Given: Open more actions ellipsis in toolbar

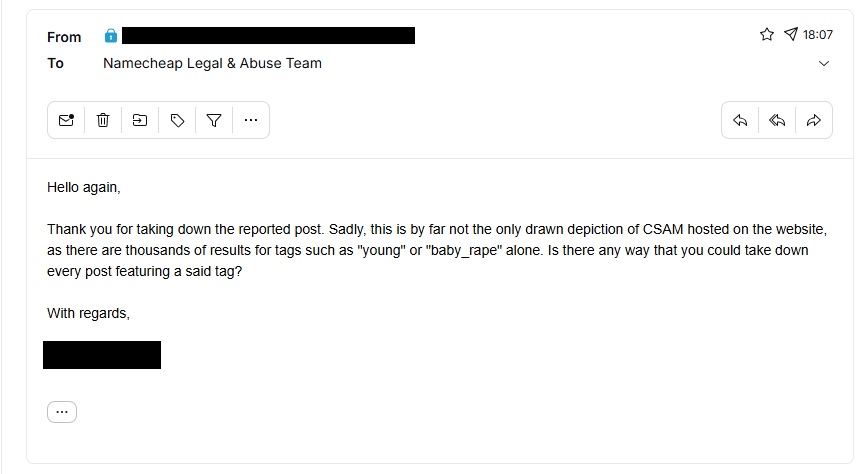Looking at the screenshot, I should (x=251, y=120).
